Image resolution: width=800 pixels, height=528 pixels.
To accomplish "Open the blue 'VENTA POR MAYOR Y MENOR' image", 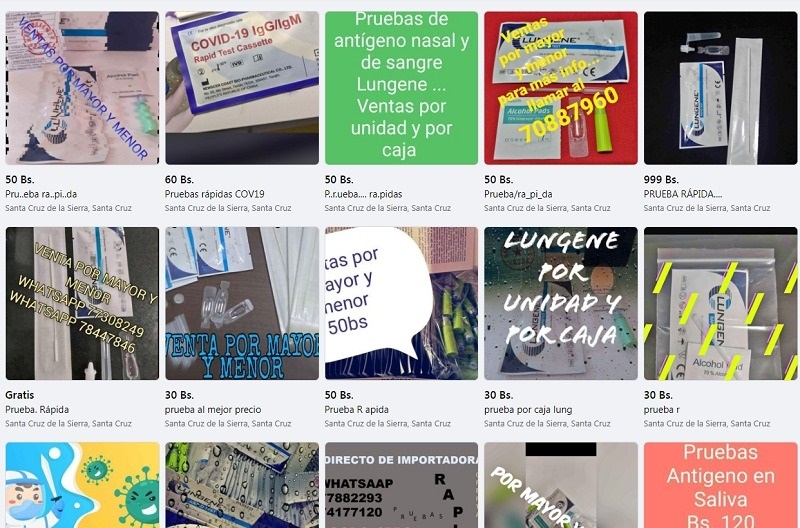I will click(242, 304).
